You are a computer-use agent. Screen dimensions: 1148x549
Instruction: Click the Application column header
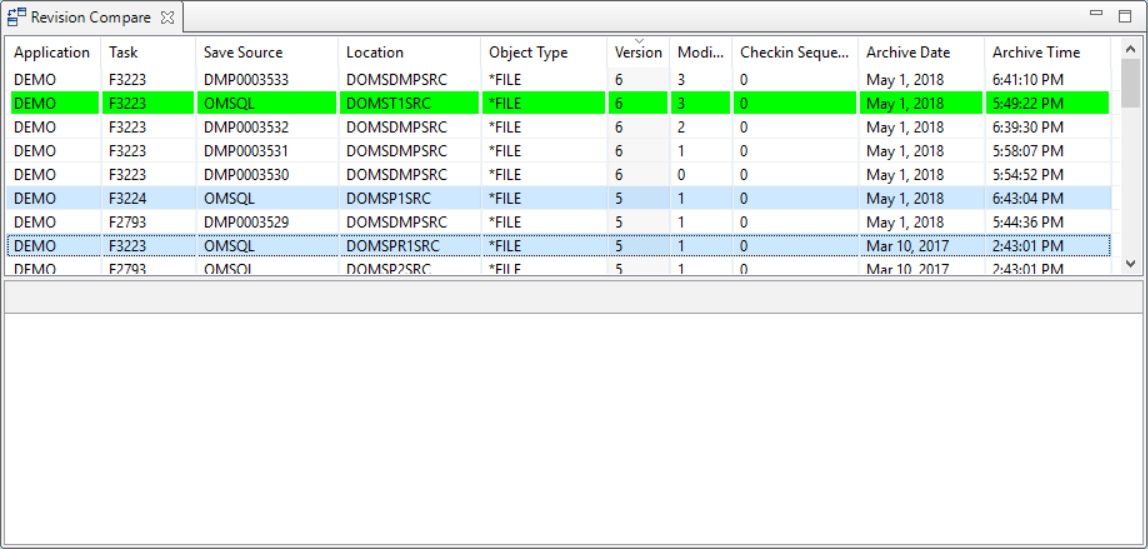[52, 53]
